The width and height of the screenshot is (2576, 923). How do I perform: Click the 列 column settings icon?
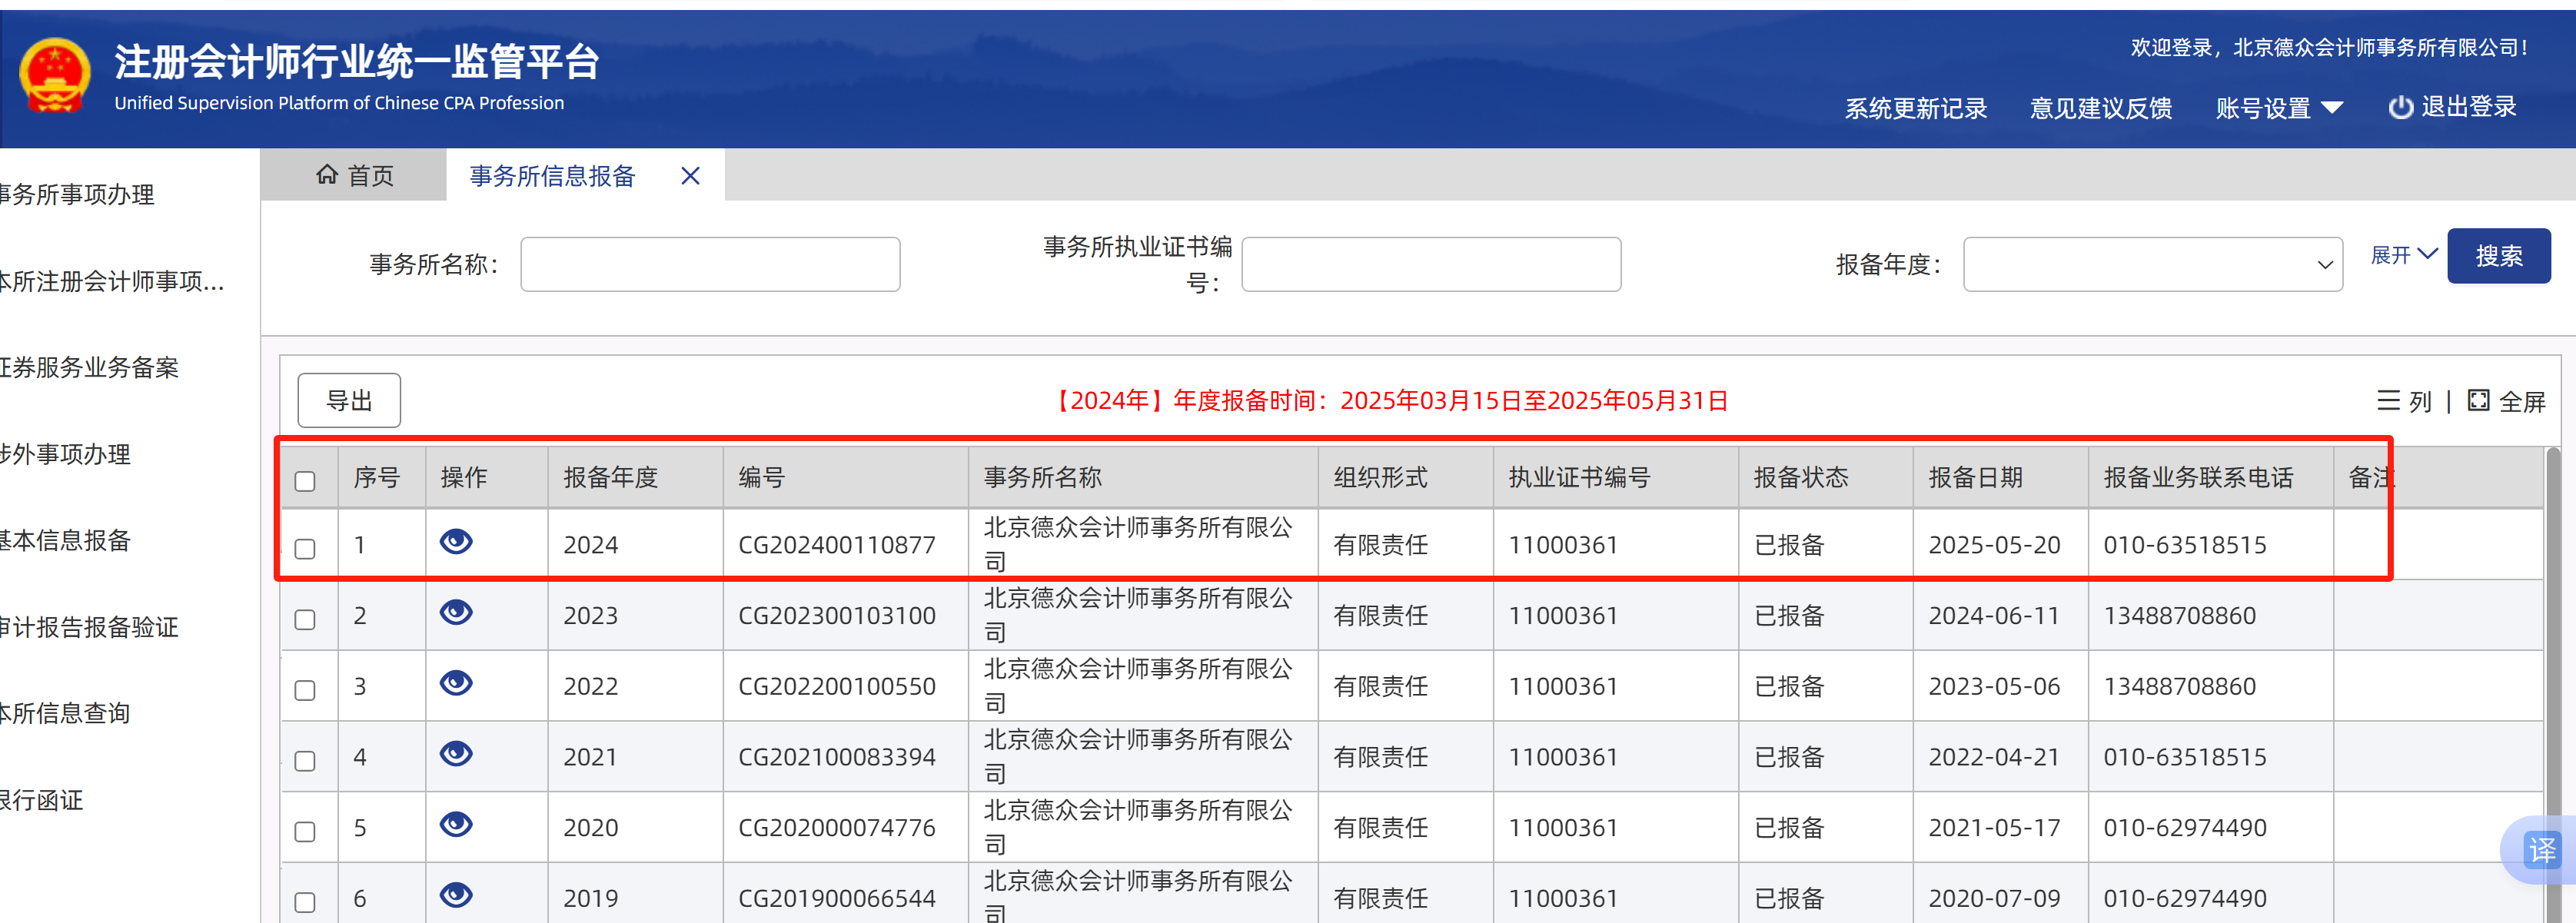pos(2389,401)
